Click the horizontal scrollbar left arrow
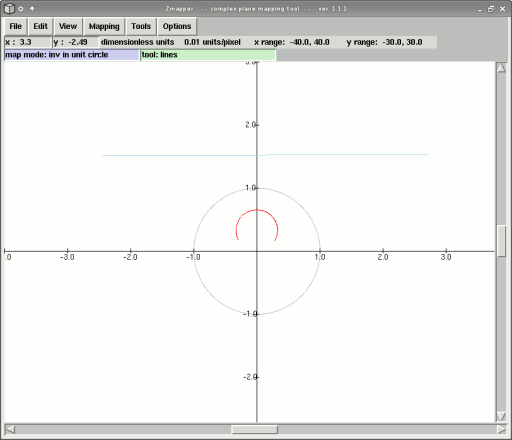Viewport: 512px width, 440px height. click(10, 430)
